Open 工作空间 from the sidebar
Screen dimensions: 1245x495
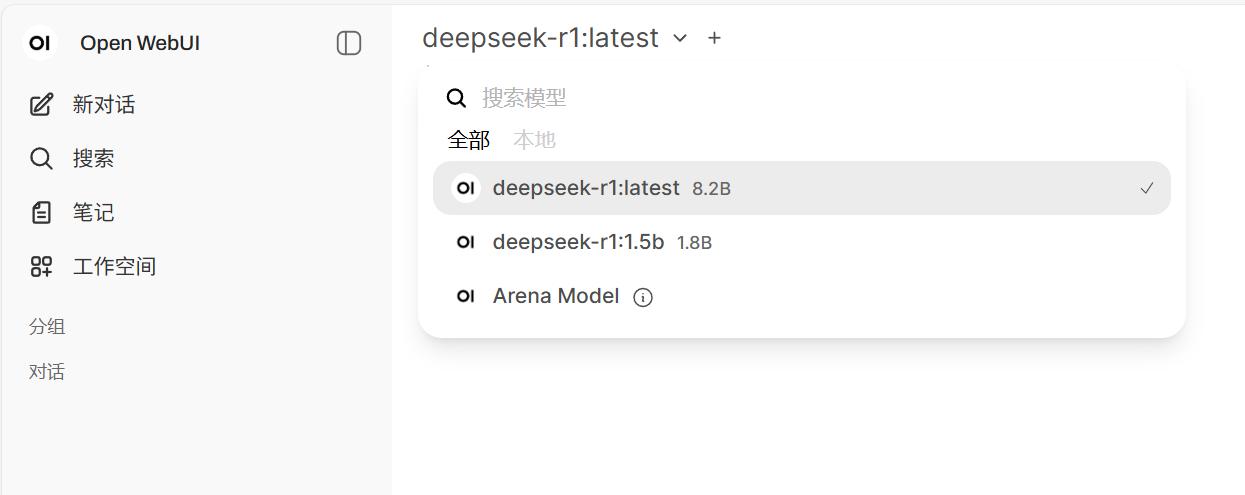(114, 267)
